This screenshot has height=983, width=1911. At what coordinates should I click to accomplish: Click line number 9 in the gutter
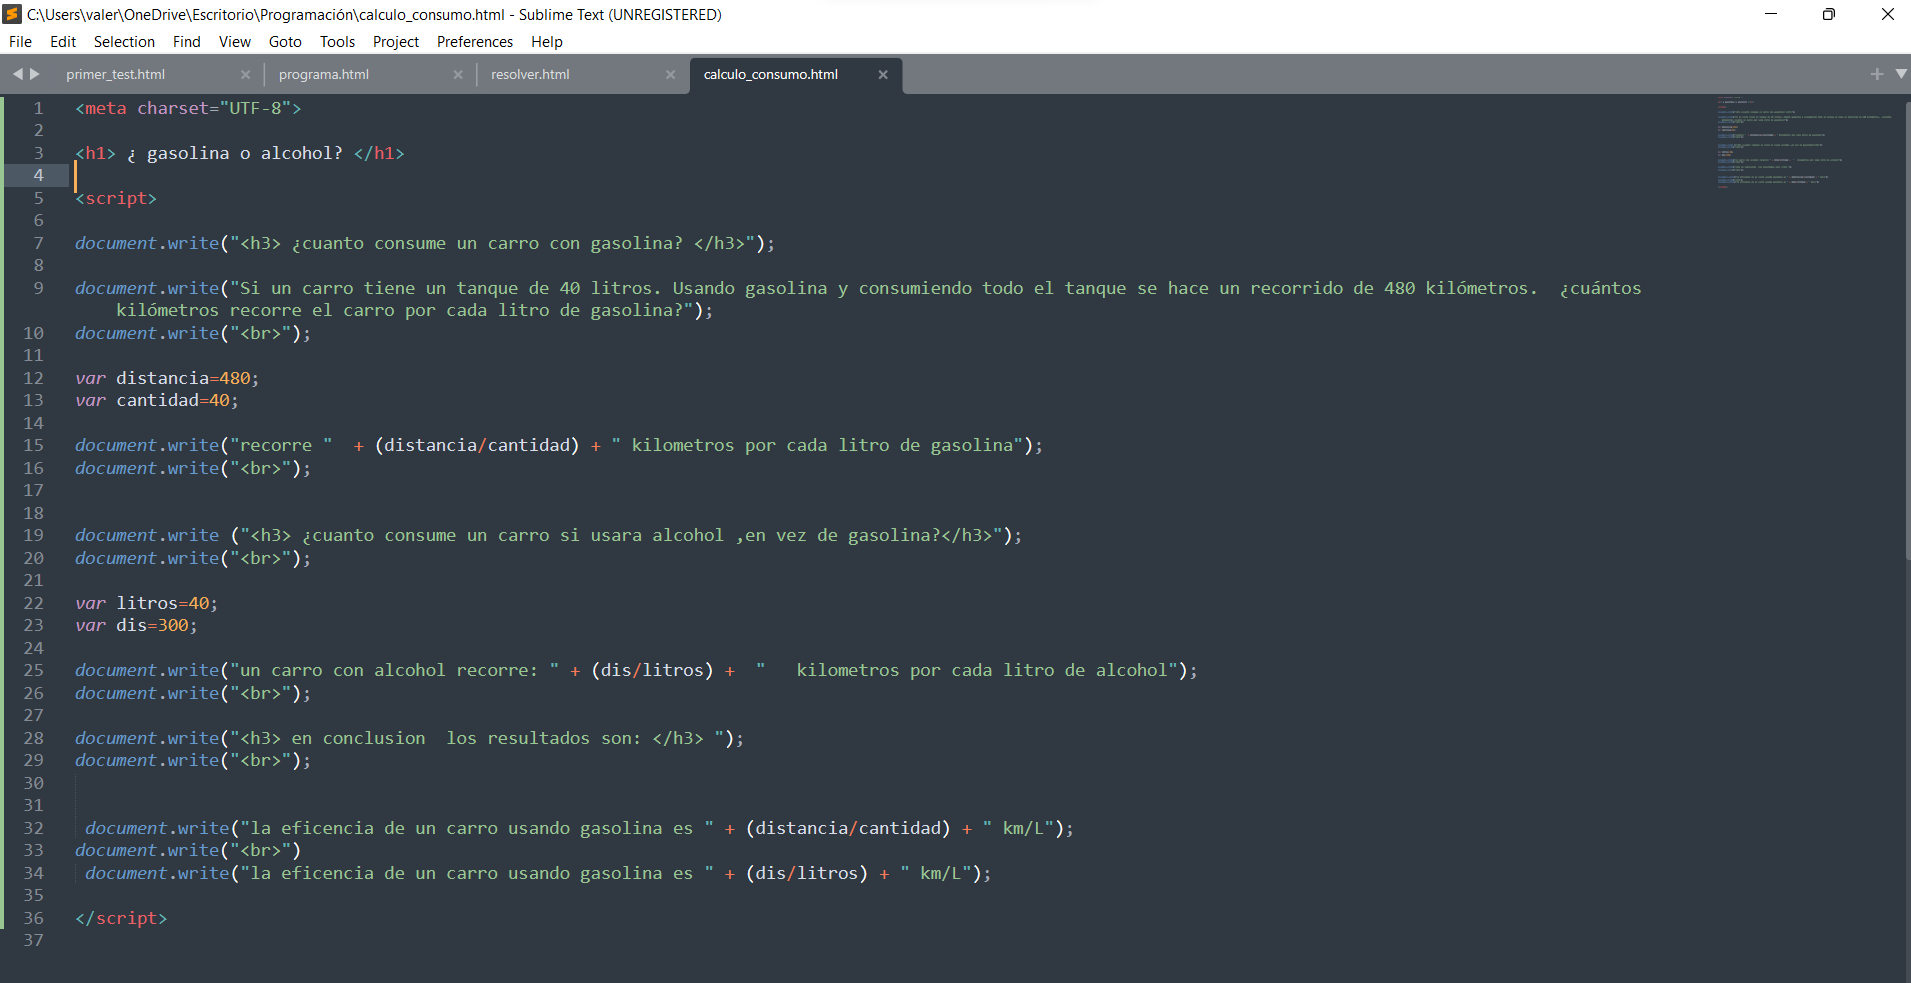(39, 288)
